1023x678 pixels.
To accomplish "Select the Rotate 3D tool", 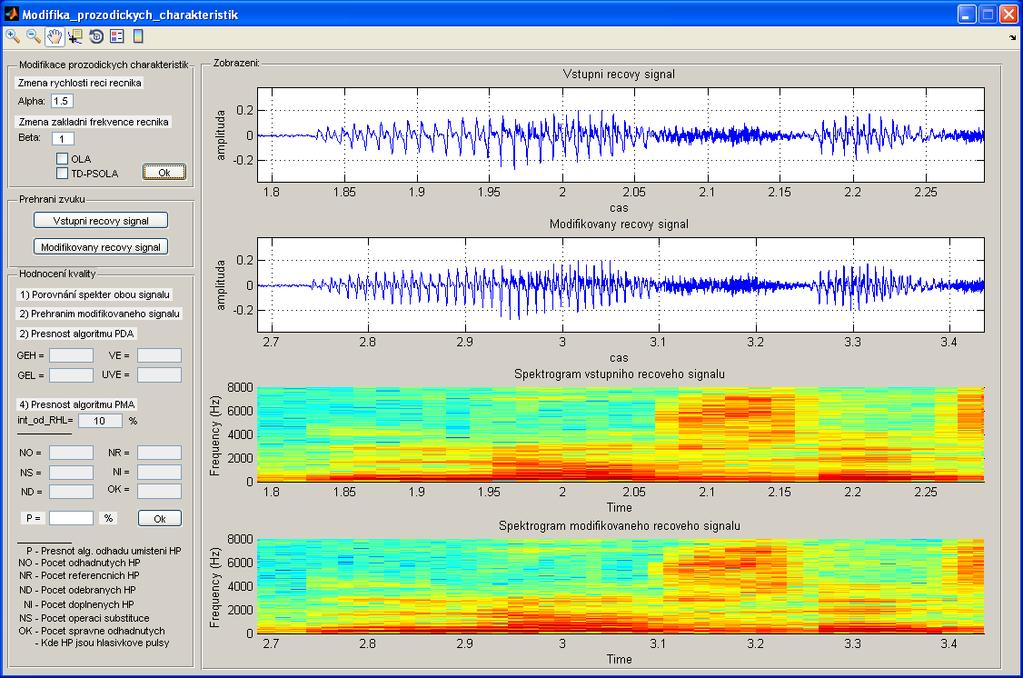I will (x=96, y=37).
